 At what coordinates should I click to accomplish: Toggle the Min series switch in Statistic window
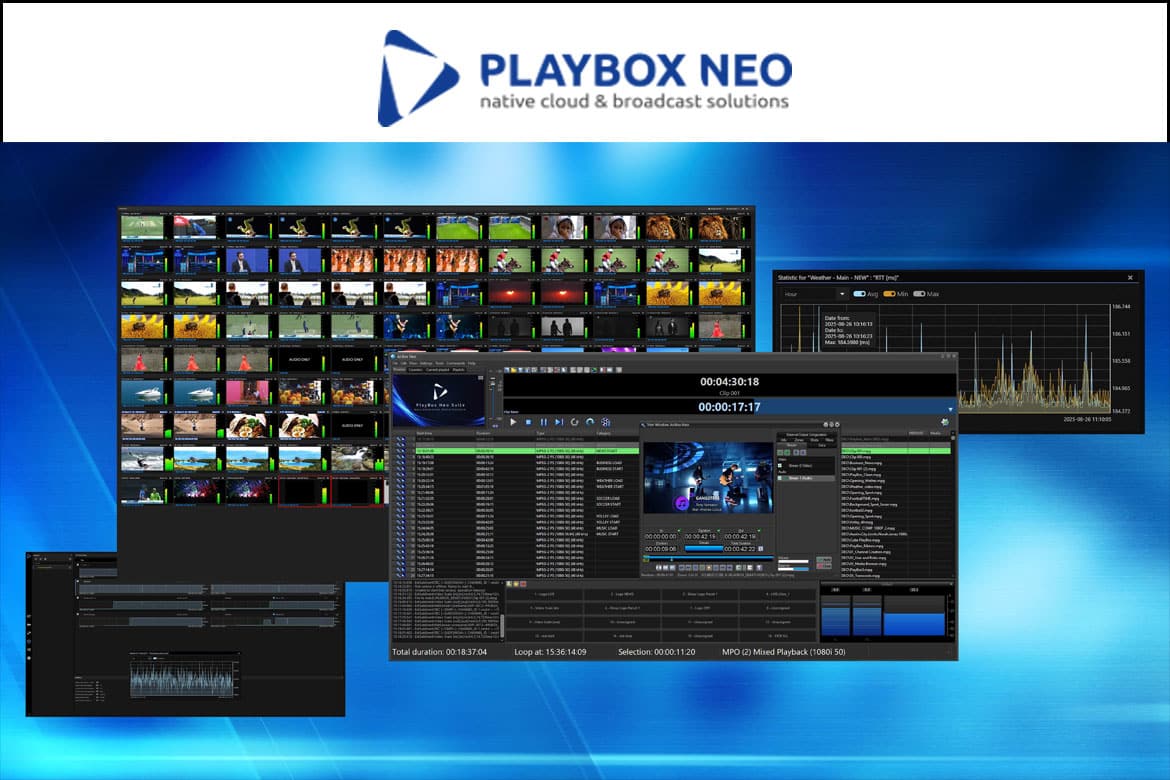click(x=889, y=294)
